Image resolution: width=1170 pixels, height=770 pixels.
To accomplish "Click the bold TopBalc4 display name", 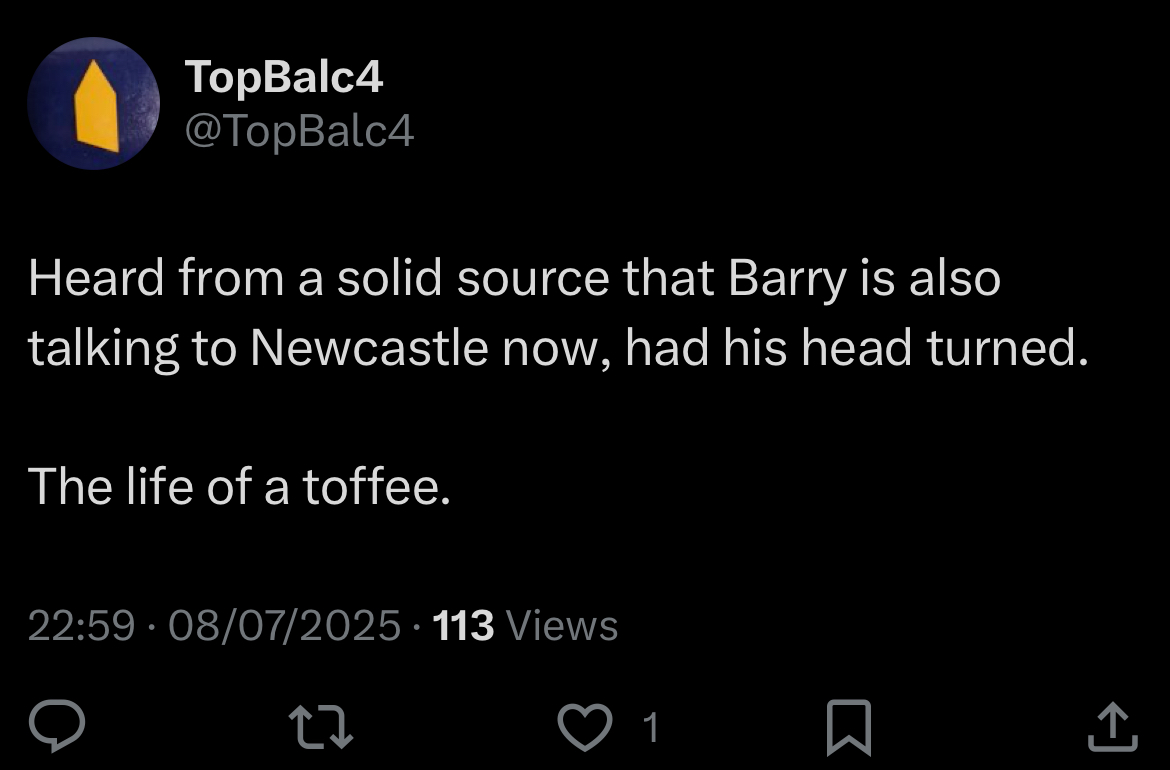I will [285, 79].
